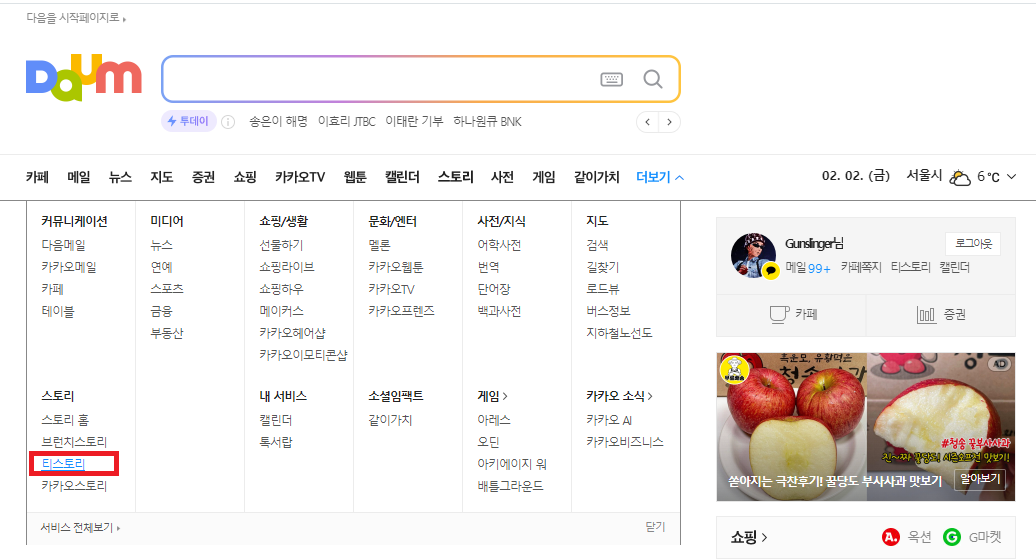Open 같이가치 in navigation bar
Viewport: 1036px width, 559px height.
(596, 177)
